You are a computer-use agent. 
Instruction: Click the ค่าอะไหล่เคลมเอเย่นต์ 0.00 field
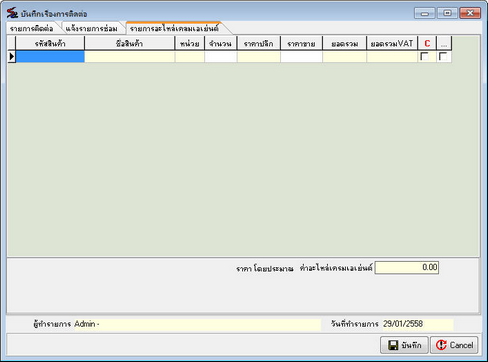click(x=407, y=267)
